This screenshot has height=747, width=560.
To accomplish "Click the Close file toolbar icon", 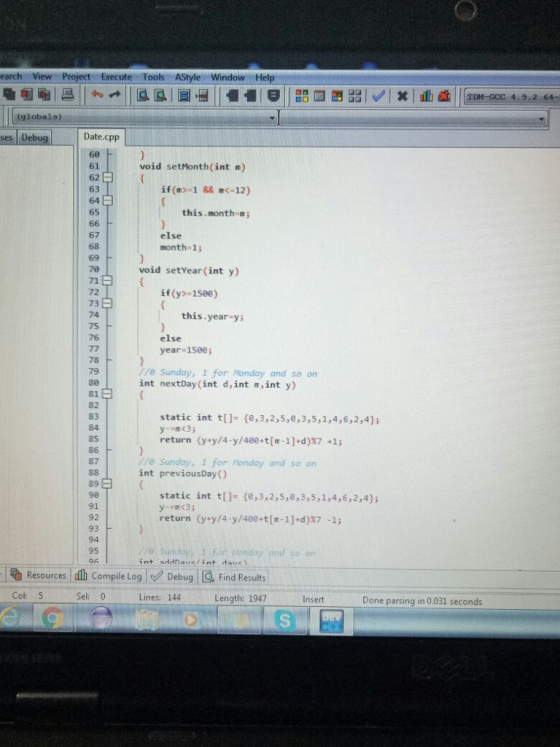I will (x=26, y=95).
